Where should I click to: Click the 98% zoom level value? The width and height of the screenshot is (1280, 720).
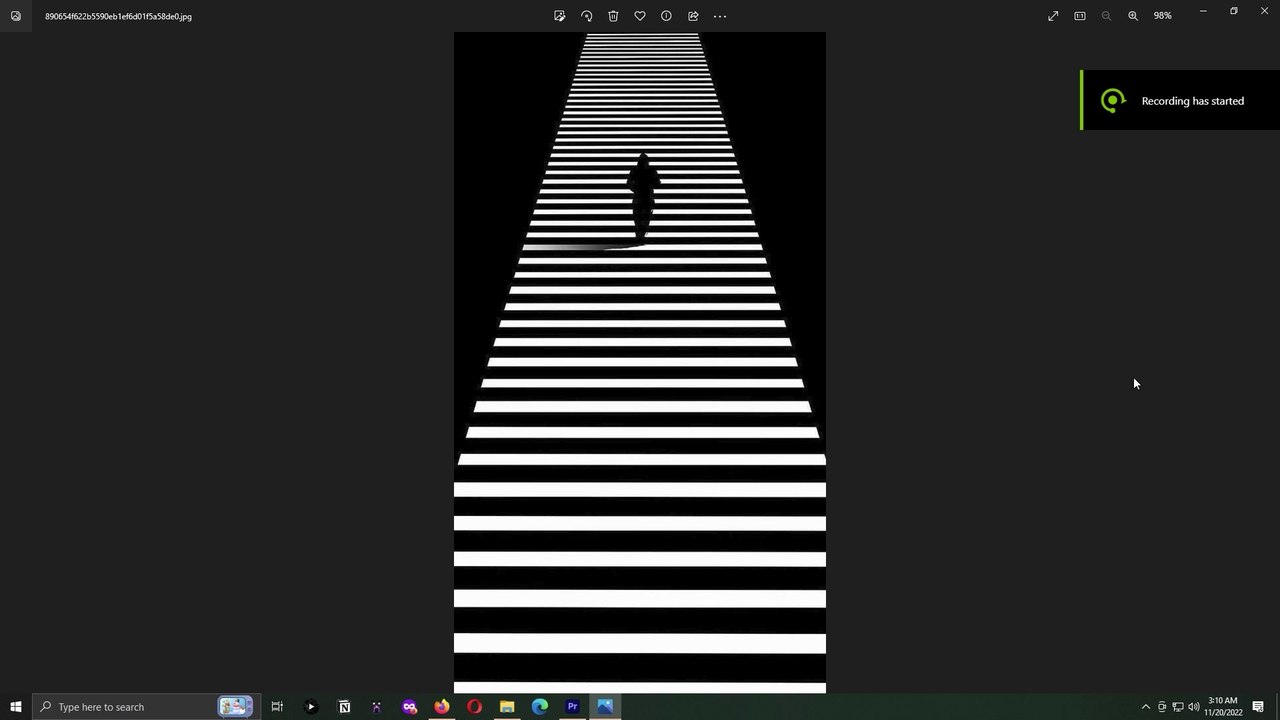[x=1163, y=16]
